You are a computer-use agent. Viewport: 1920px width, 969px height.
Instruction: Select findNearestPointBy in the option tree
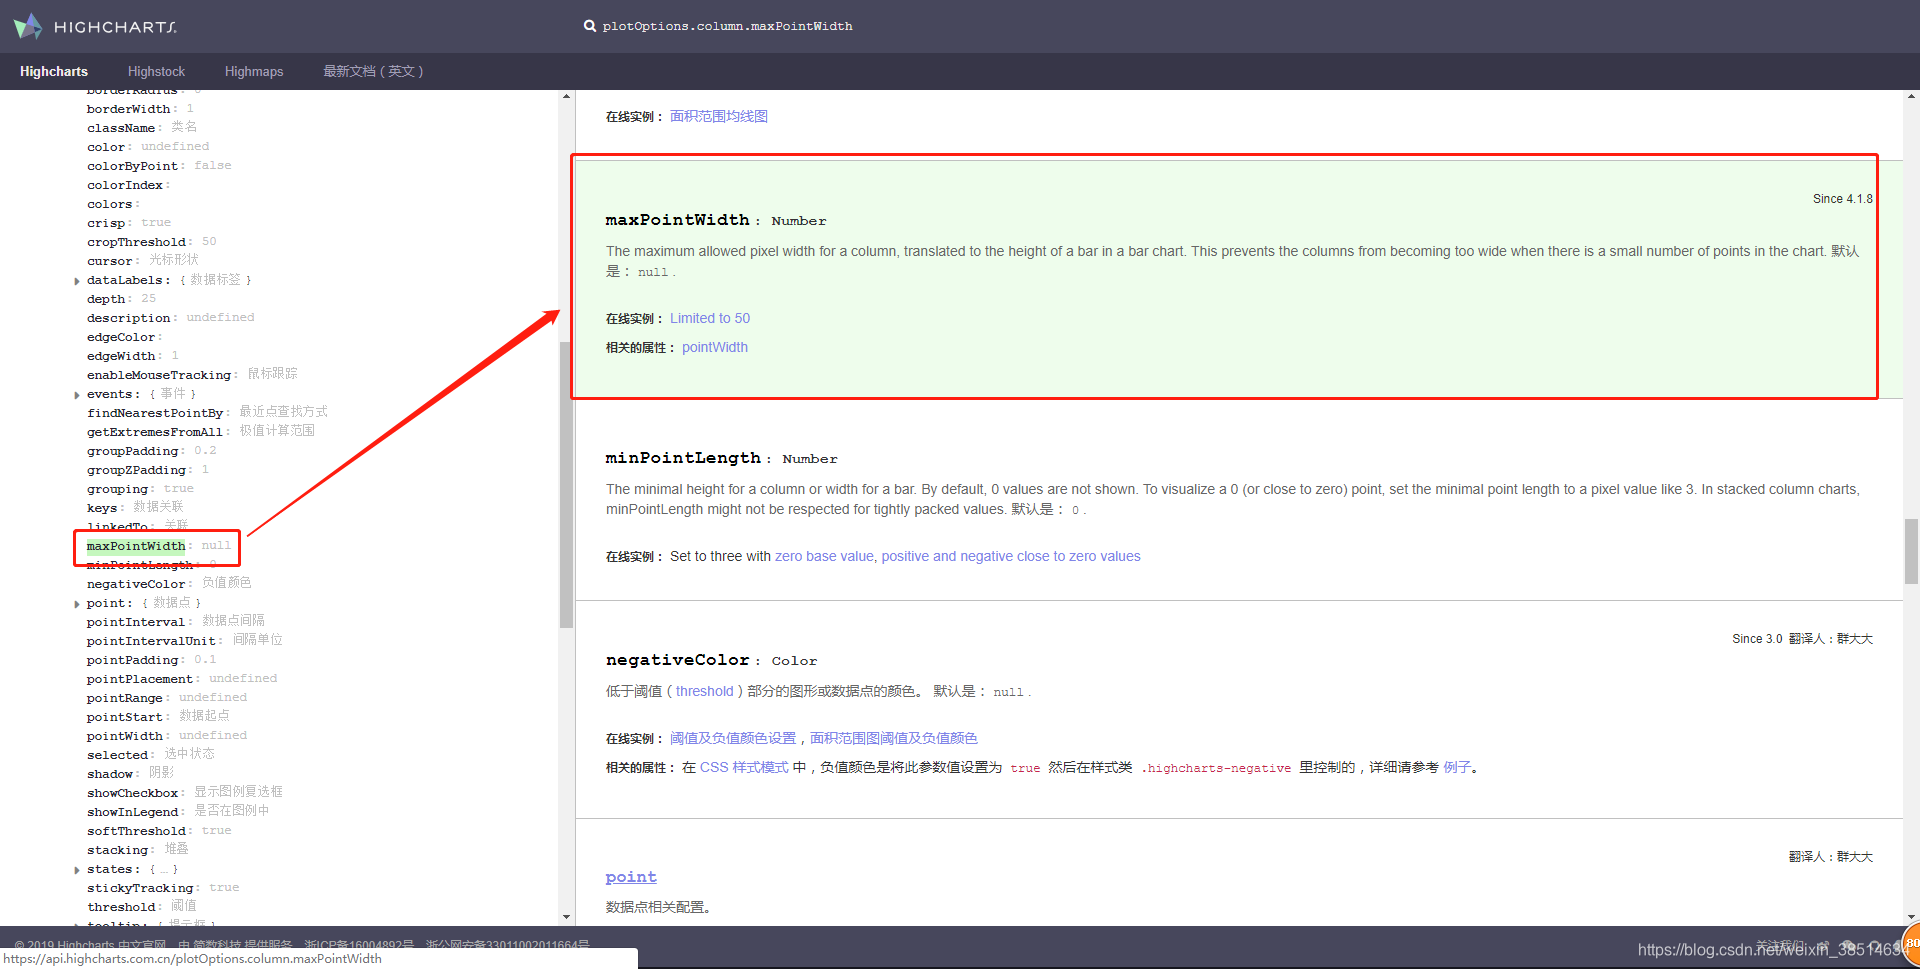[155, 413]
